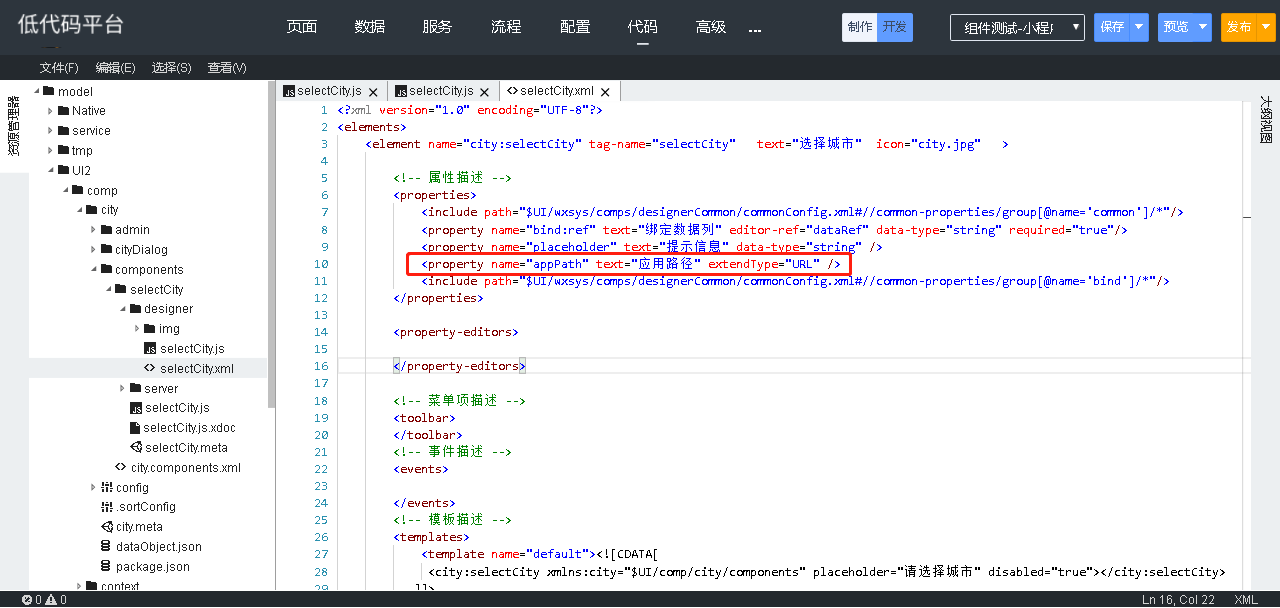Screen dimensions: 1280x608
Task: Click the error count icon in status bar
Action: click(26, 600)
